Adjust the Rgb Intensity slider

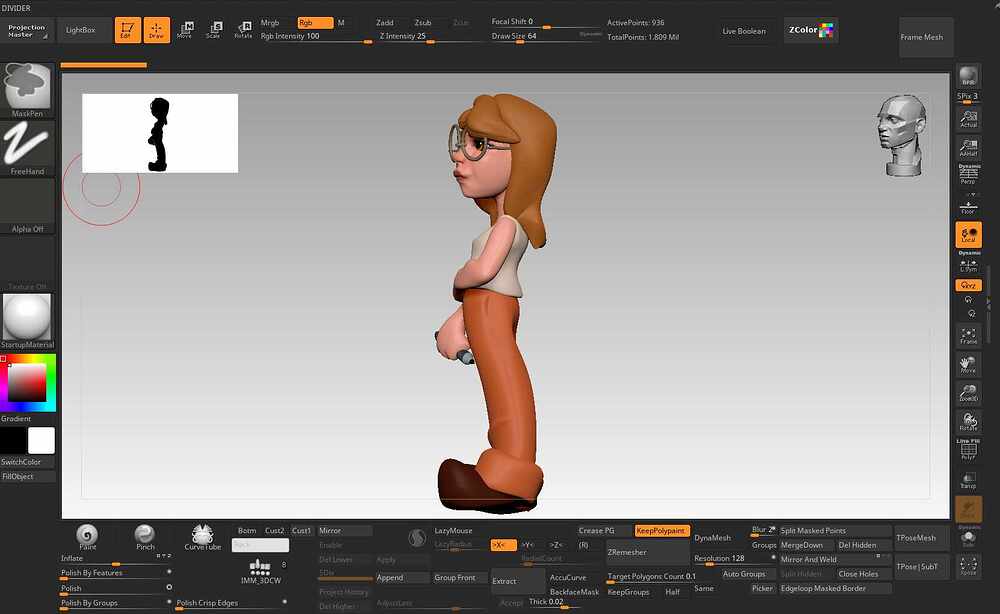coord(316,37)
